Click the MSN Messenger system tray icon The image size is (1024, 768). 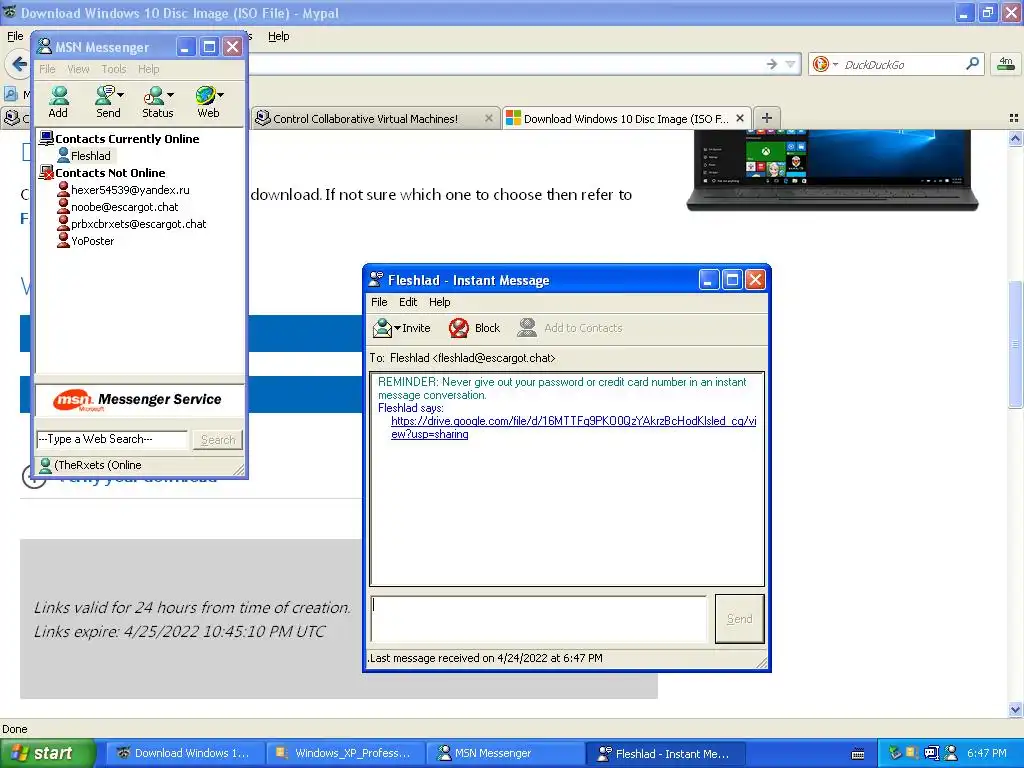(x=951, y=753)
